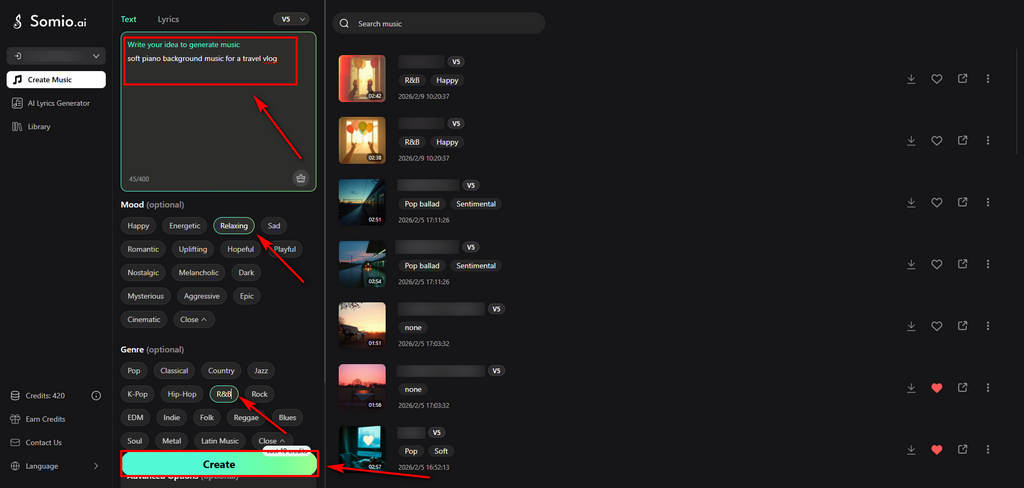Click the clear icon inside the prompt box
This screenshot has height=488, width=1024.
point(300,178)
